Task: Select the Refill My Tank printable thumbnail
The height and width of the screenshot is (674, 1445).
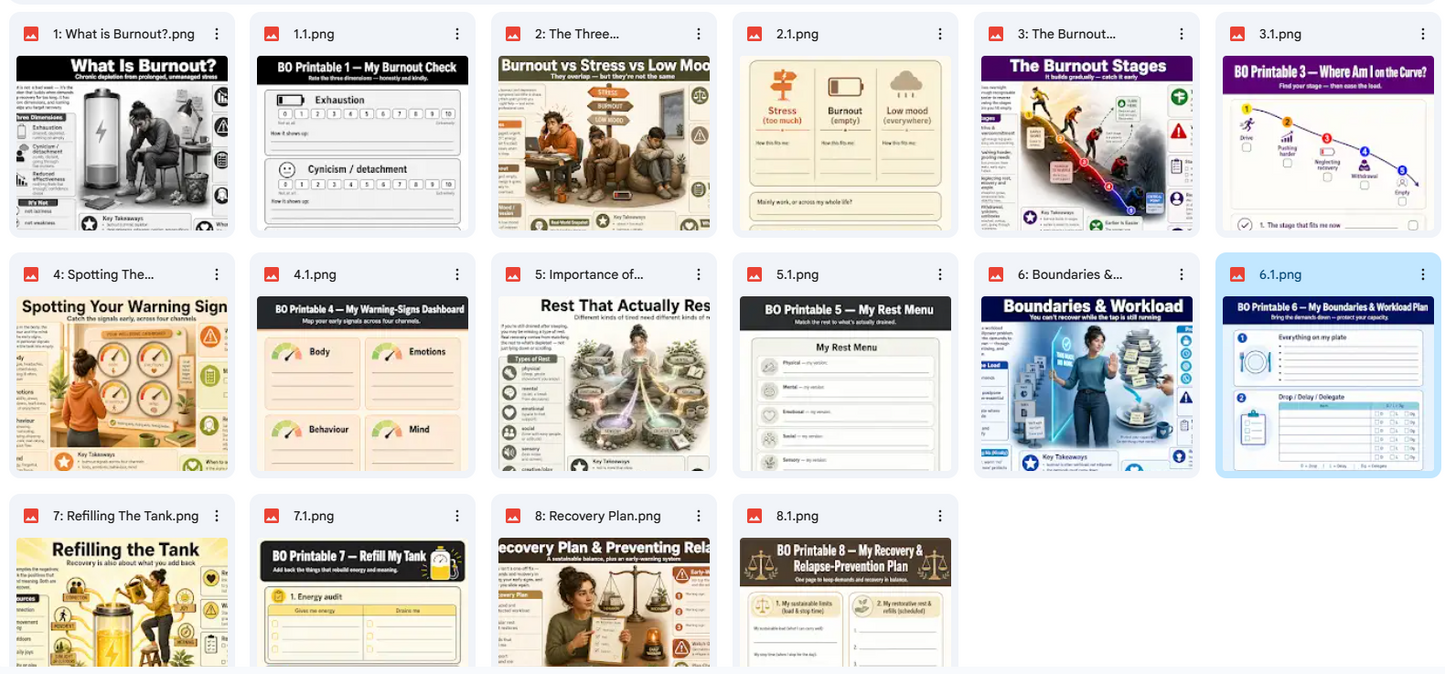Action: click(363, 603)
